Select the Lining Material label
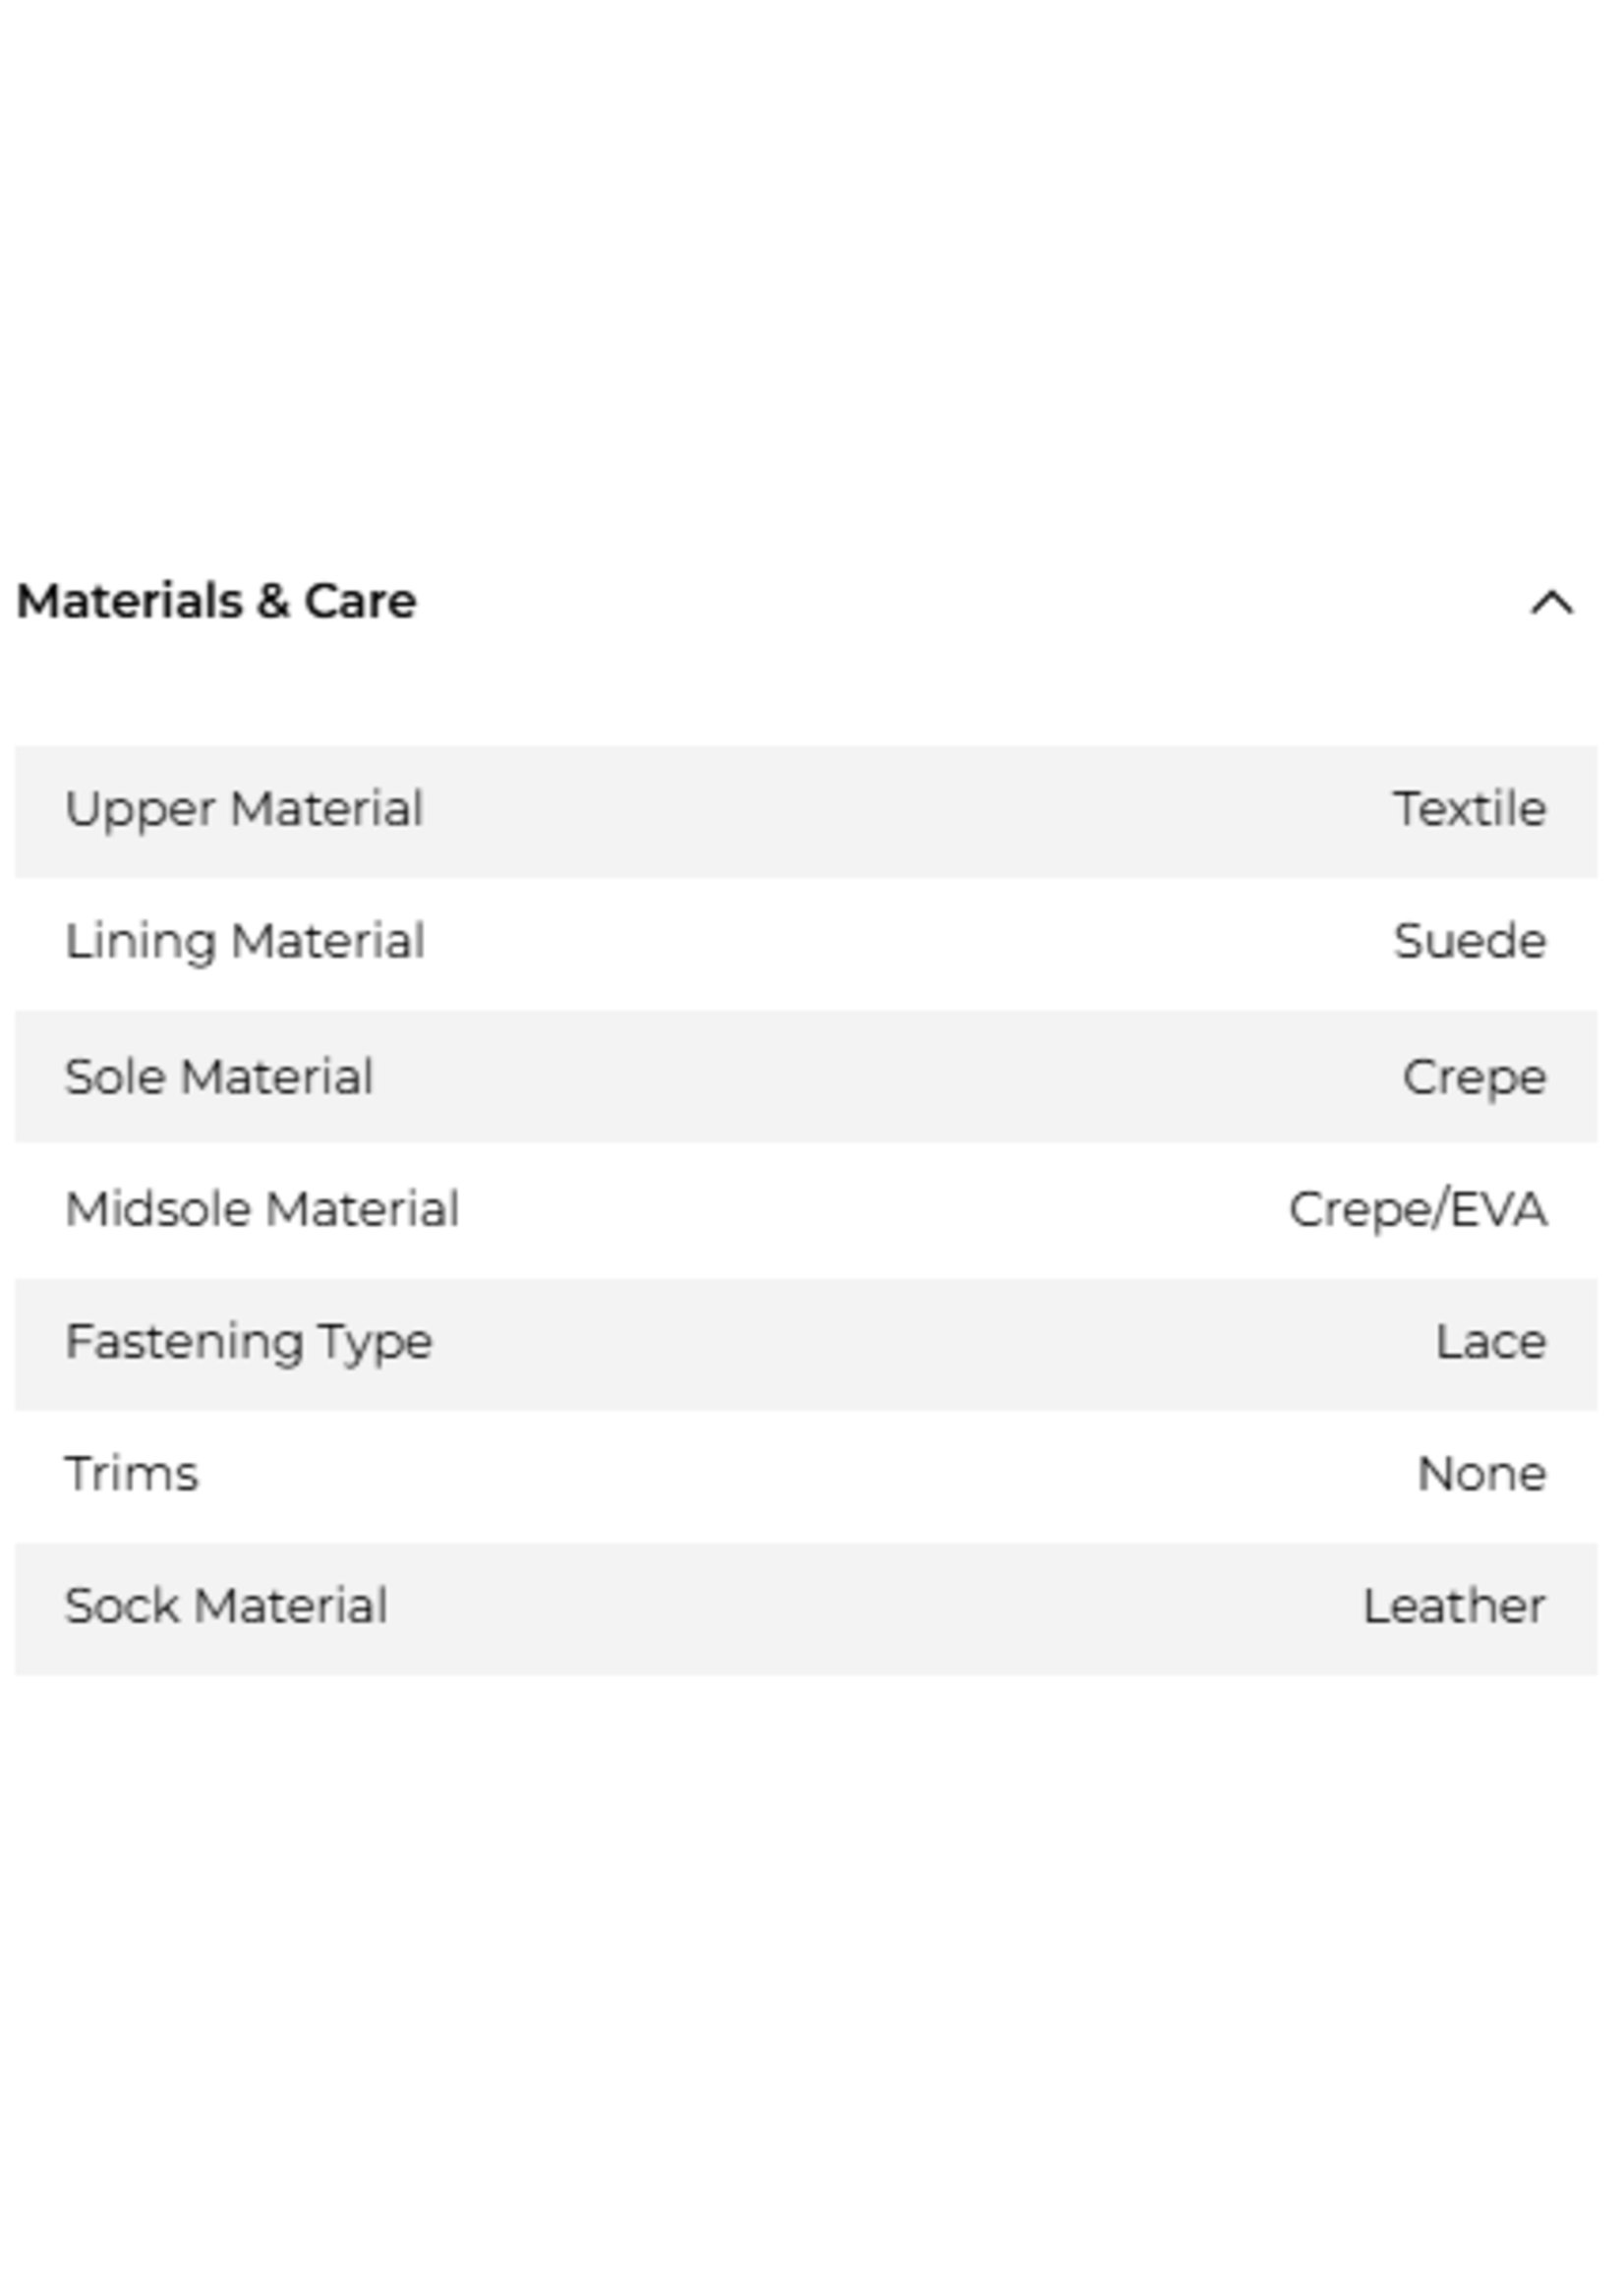 (x=245, y=942)
